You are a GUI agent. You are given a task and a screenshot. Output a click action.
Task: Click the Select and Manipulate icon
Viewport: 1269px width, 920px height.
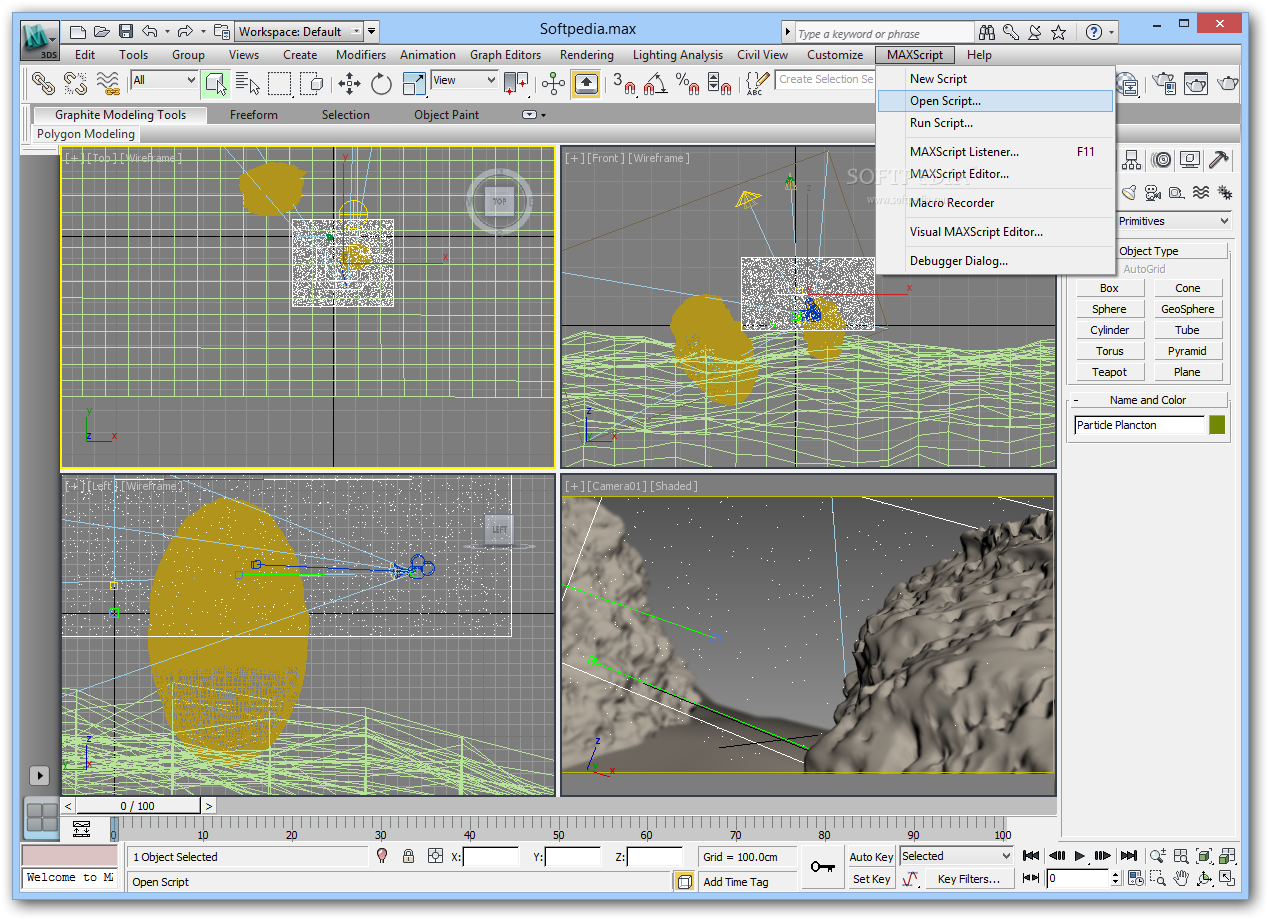[x=553, y=83]
